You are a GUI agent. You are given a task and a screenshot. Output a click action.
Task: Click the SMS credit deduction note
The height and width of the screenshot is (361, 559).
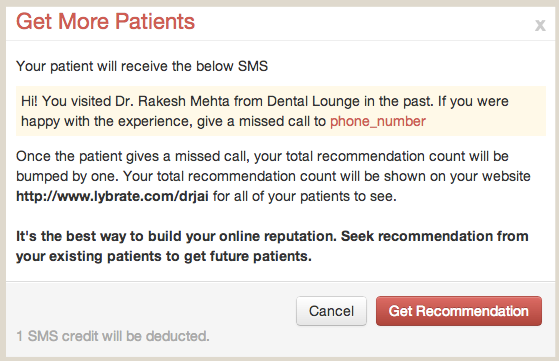(x=113, y=336)
